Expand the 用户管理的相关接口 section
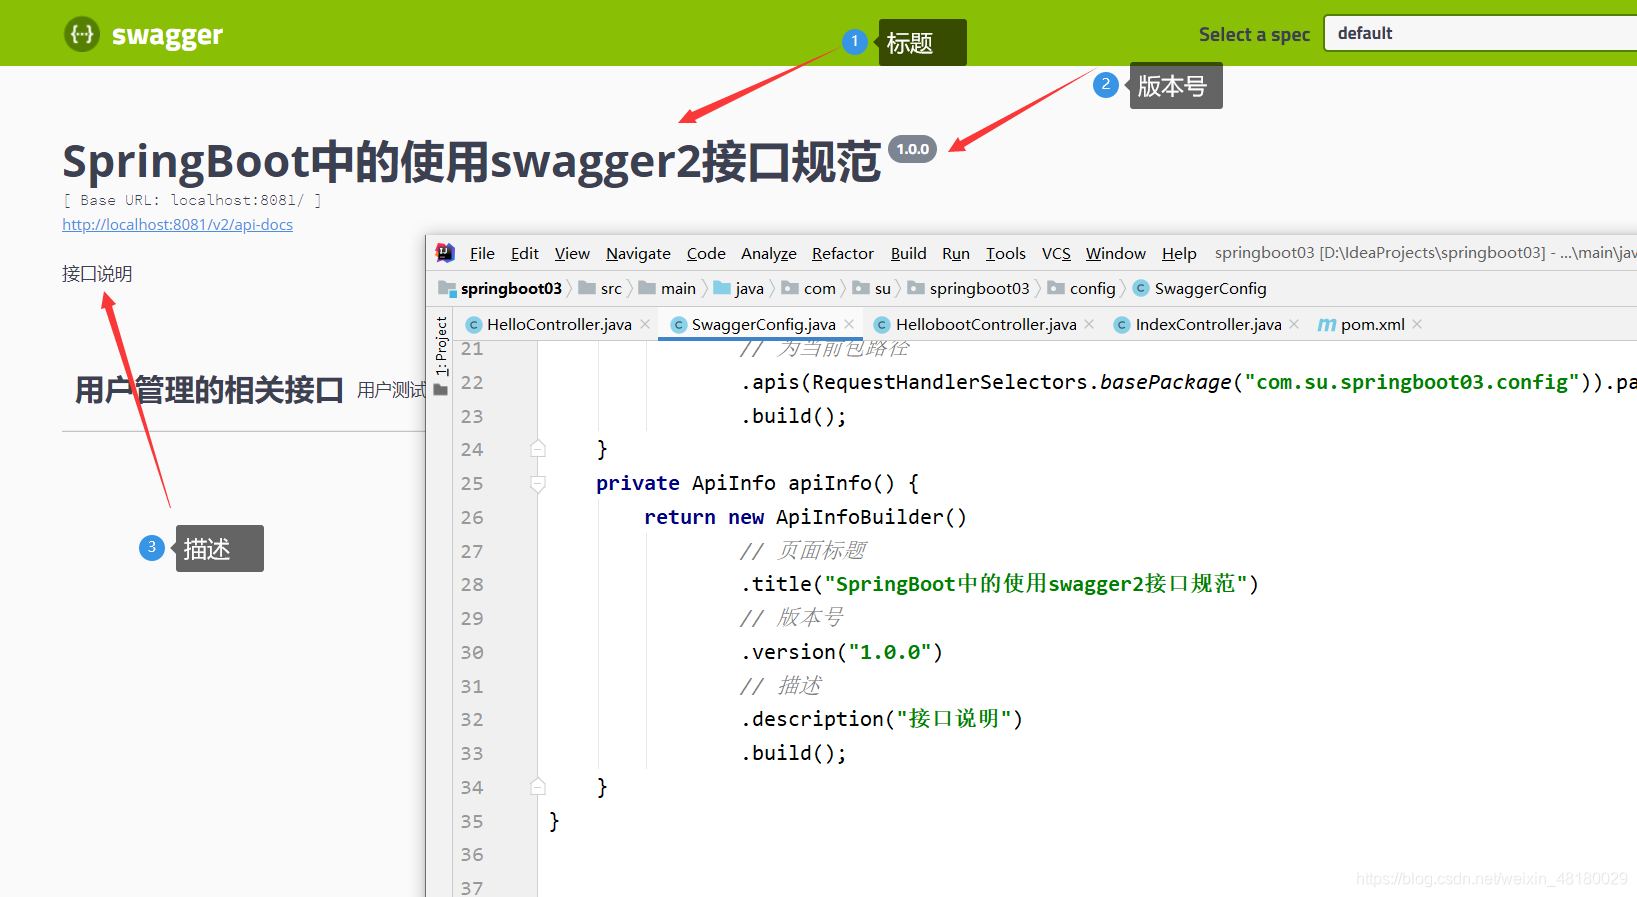The height and width of the screenshot is (897, 1637). 209,390
